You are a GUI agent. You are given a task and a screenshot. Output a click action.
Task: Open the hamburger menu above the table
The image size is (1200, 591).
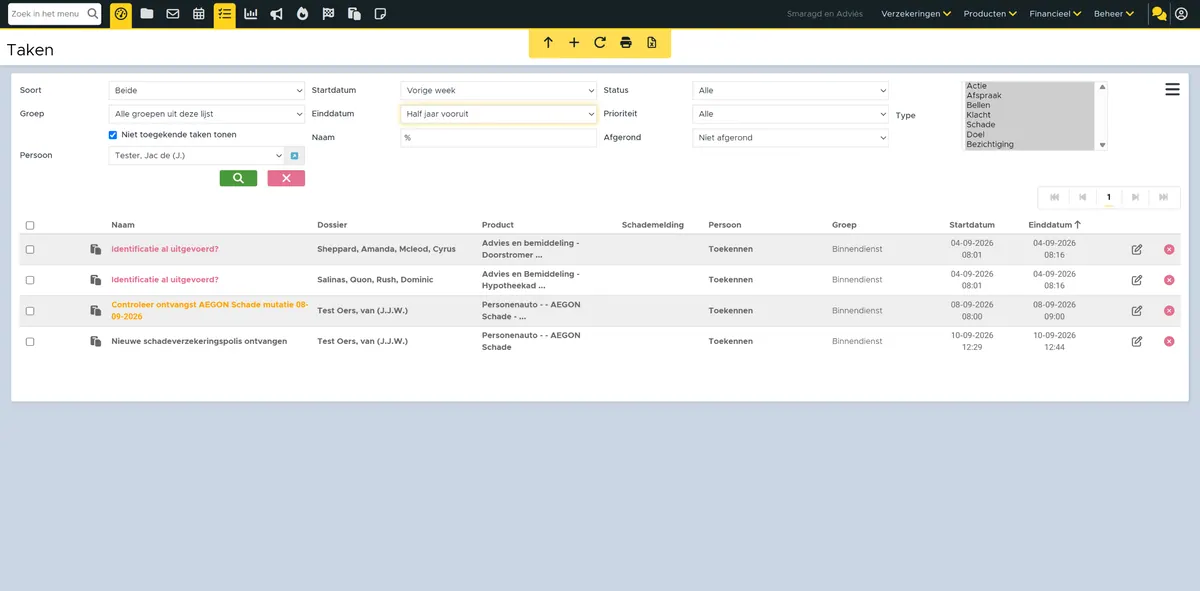(x=1172, y=90)
